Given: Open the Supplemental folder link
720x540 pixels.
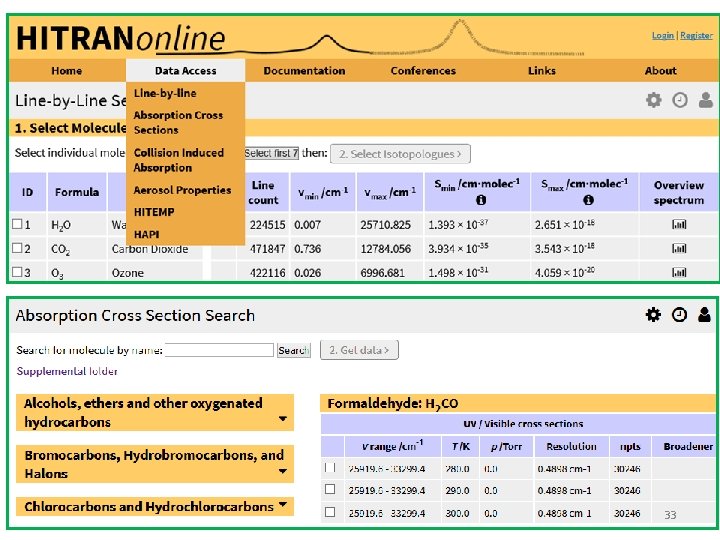Looking at the screenshot, I should coord(67,371).
